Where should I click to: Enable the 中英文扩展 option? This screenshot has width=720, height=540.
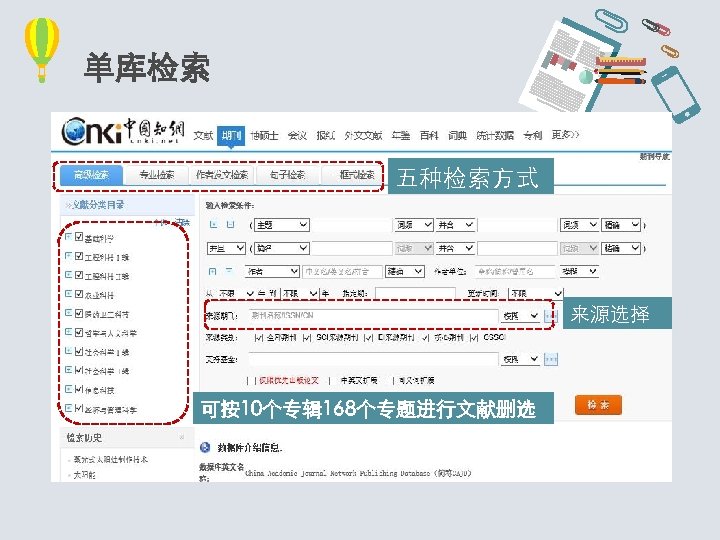coord(332,381)
